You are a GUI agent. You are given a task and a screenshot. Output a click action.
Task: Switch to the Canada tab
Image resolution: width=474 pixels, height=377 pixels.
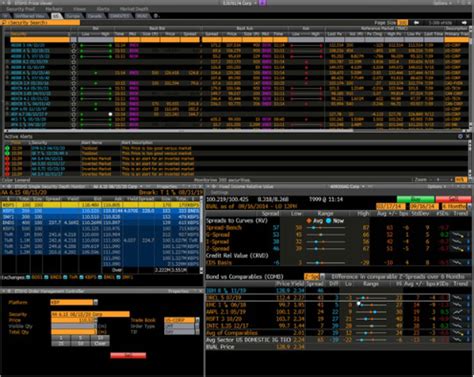(95, 16)
